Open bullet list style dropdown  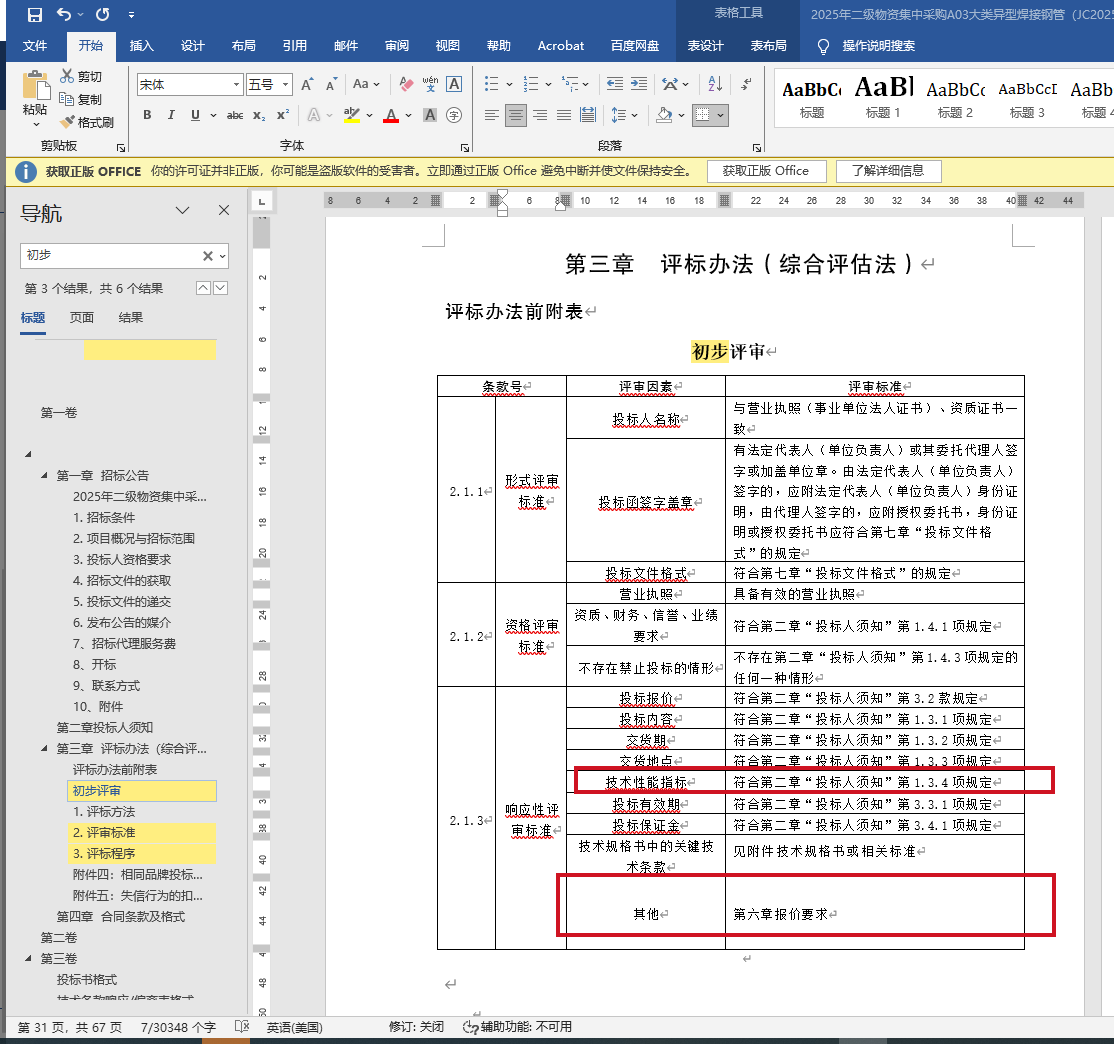click(x=509, y=85)
